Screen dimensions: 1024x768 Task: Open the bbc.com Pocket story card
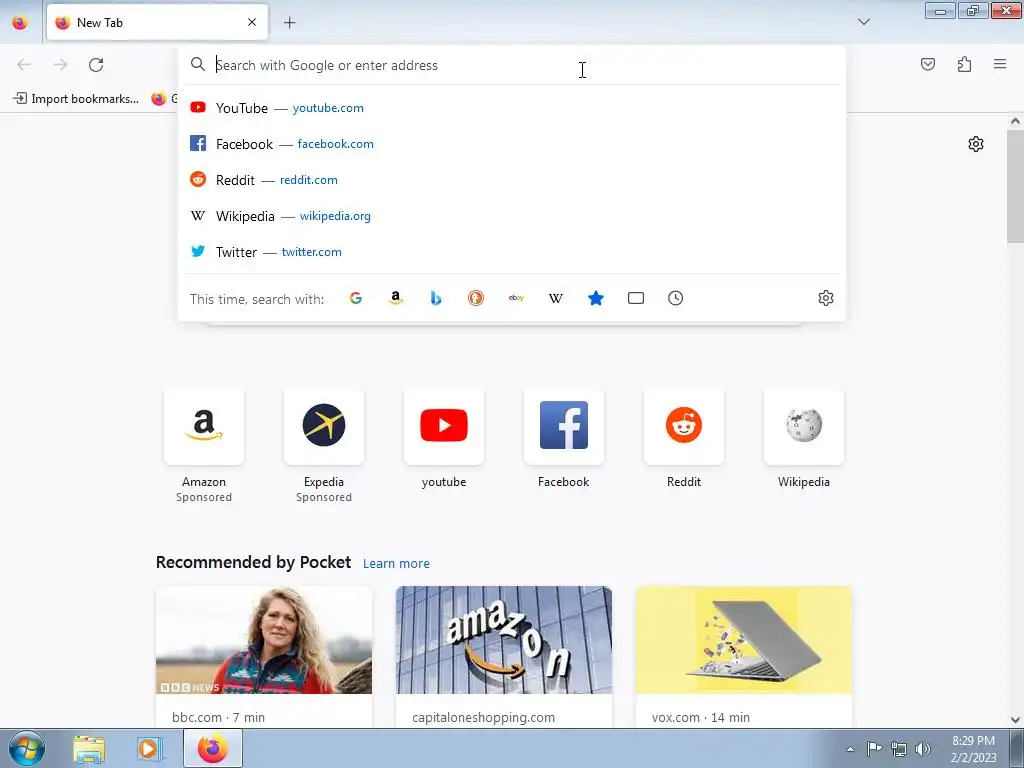tap(264, 657)
